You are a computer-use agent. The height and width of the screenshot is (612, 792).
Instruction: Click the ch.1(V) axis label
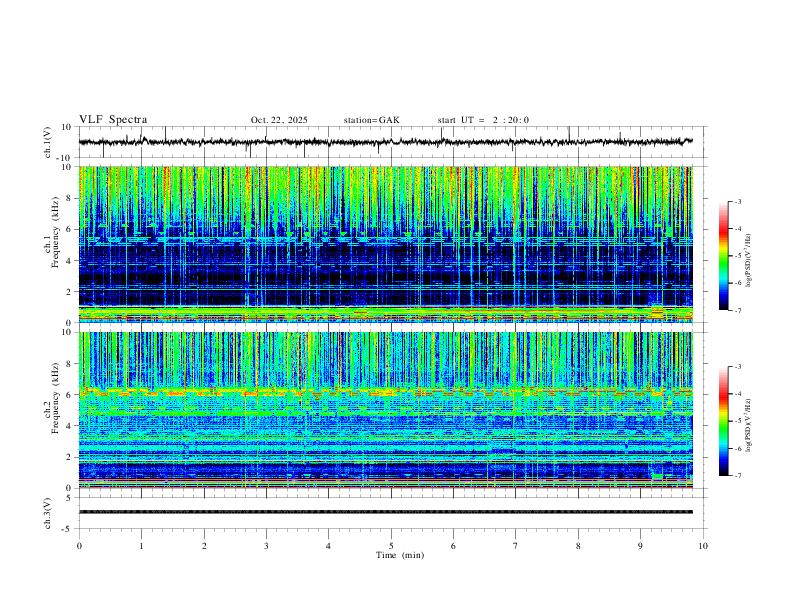48,142
